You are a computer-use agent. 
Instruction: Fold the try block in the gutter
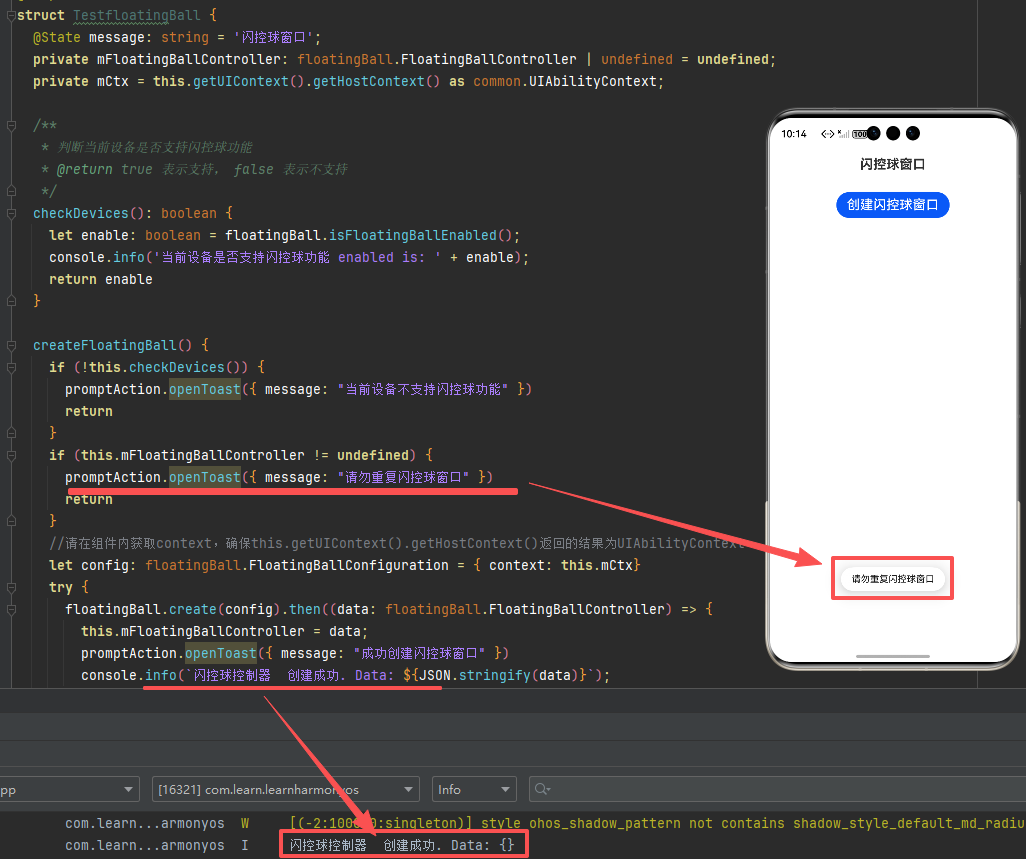(11, 587)
